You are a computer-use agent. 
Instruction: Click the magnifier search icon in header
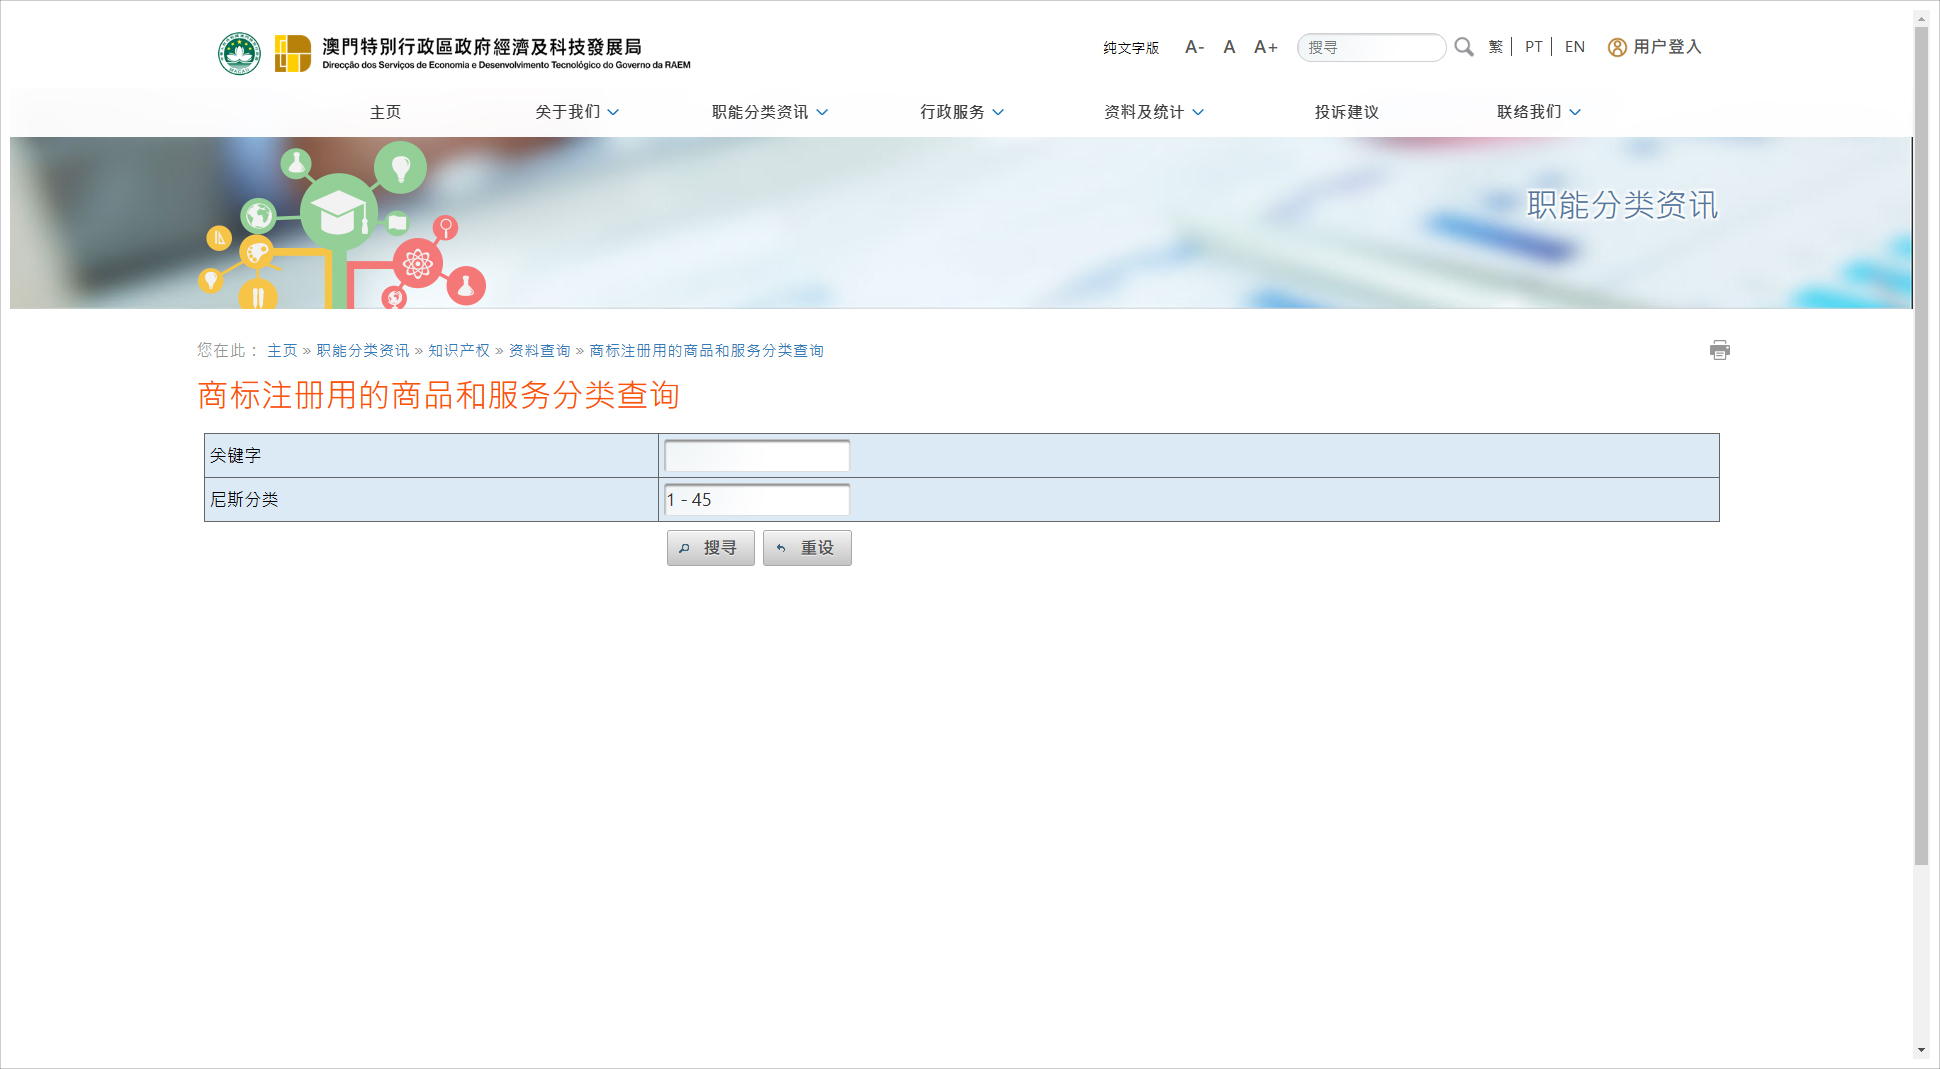pyautogui.click(x=1464, y=47)
